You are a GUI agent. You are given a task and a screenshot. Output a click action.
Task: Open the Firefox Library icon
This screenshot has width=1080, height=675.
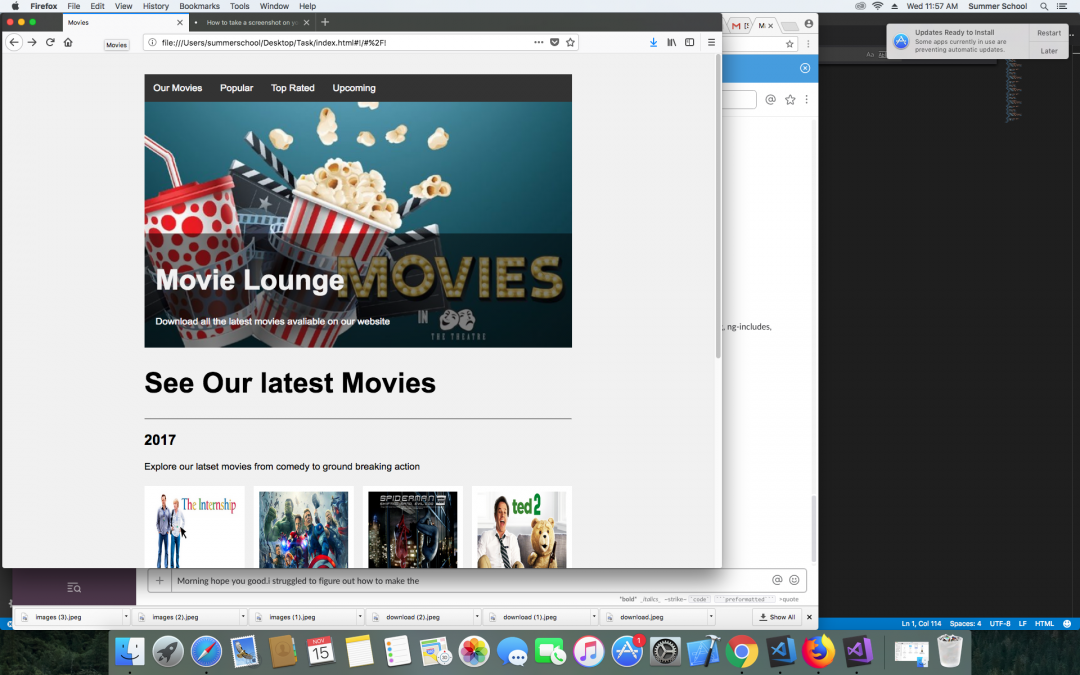[x=672, y=42]
